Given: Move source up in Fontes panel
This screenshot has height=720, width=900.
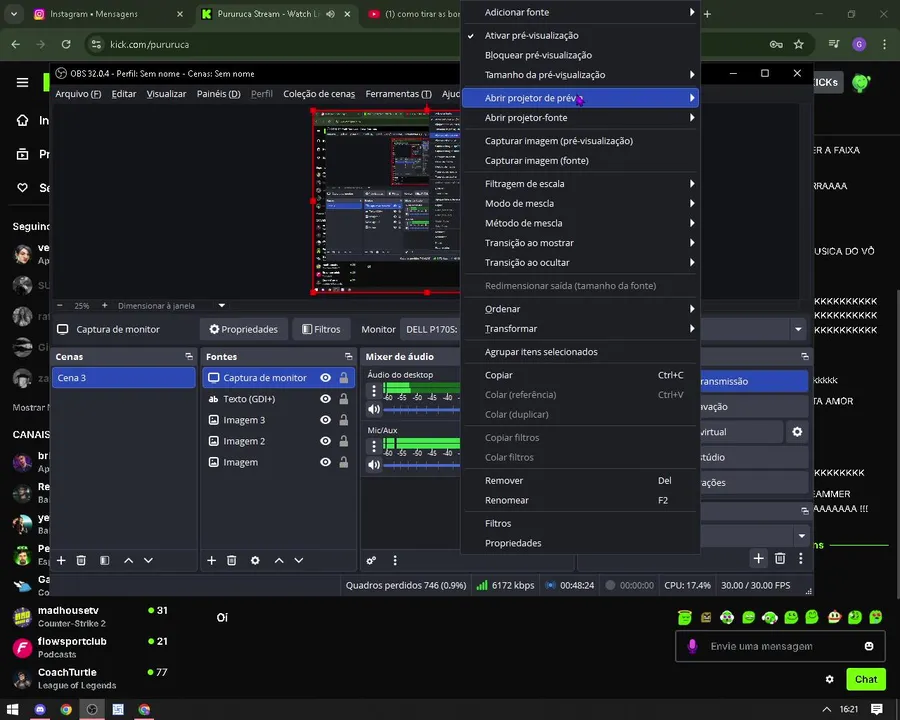Looking at the screenshot, I should (x=279, y=560).
